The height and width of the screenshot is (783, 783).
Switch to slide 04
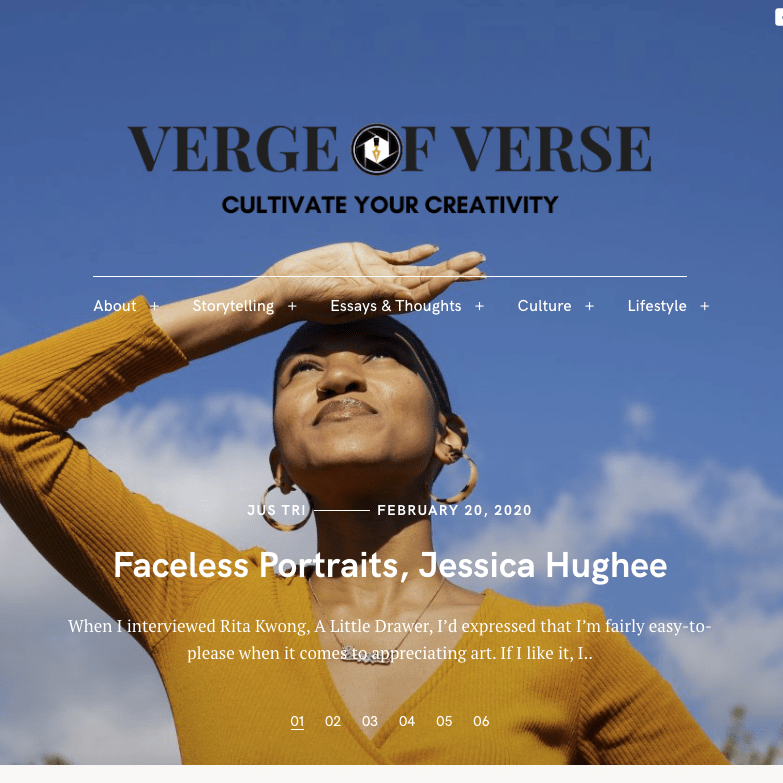click(407, 721)
